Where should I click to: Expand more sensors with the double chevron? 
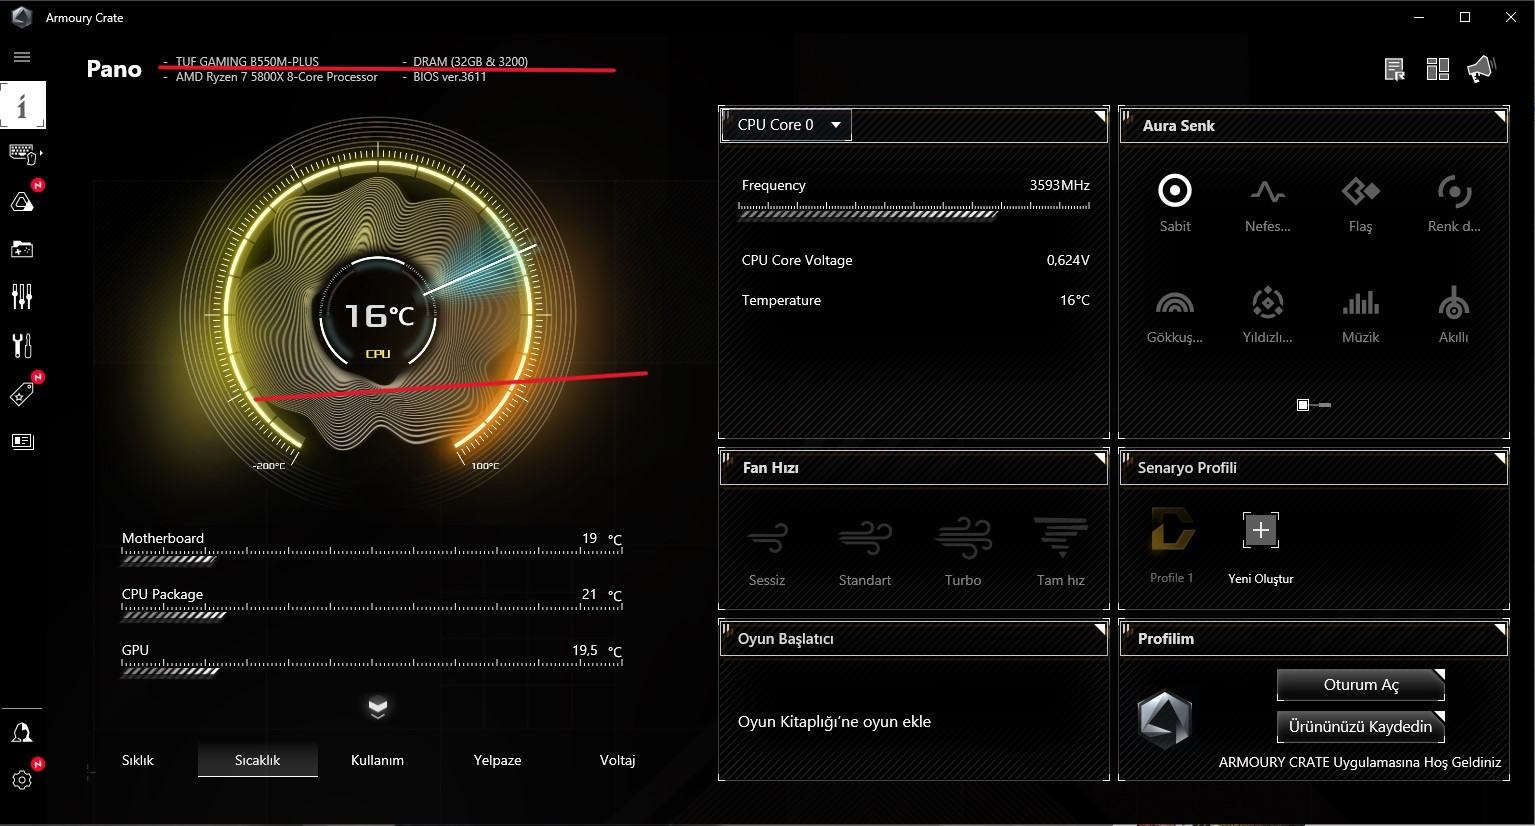coord(377,707)
